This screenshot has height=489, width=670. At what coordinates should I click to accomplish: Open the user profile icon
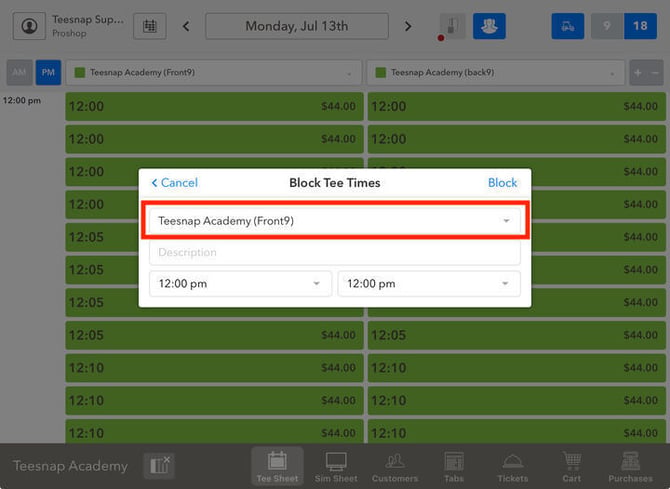[x=29, y=26]
